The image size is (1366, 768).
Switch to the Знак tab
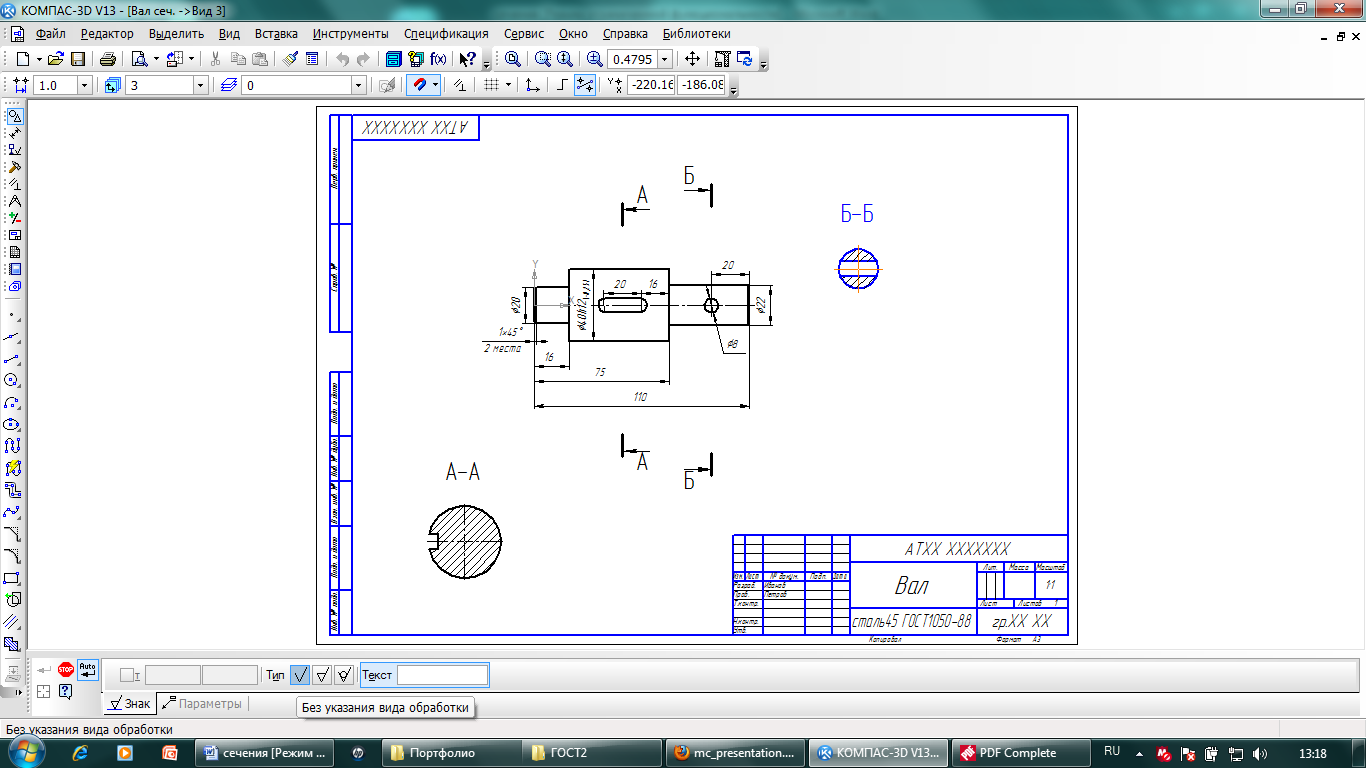click(129, 704)
